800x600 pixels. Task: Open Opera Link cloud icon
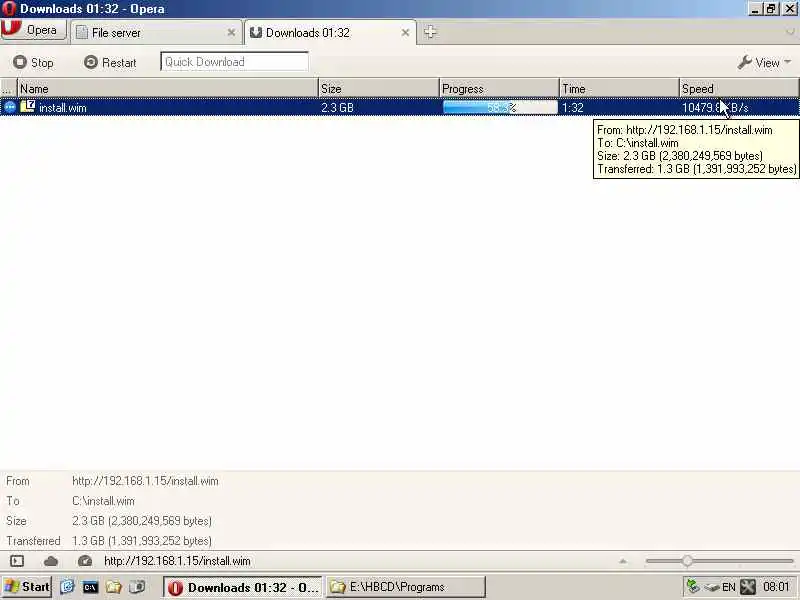(x=51, y=561)
